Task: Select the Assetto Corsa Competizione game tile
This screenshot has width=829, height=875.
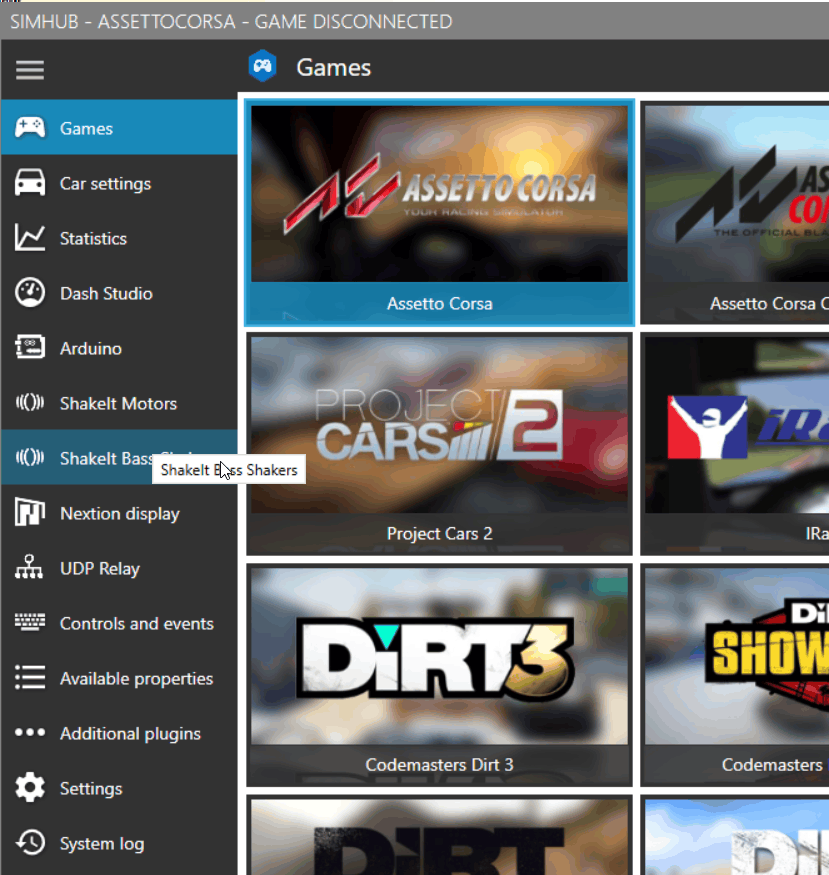Action: tap(735, 213)
